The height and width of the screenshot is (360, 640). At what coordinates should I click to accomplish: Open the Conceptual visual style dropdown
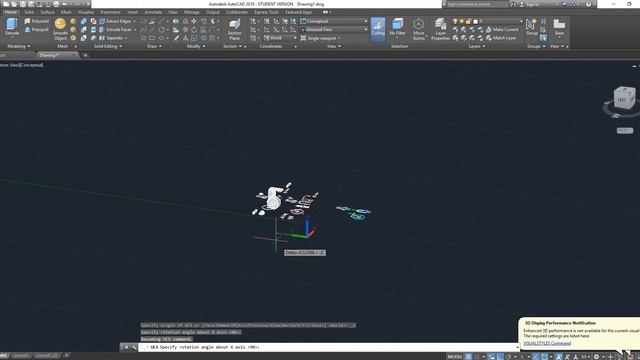pos(334,21)
